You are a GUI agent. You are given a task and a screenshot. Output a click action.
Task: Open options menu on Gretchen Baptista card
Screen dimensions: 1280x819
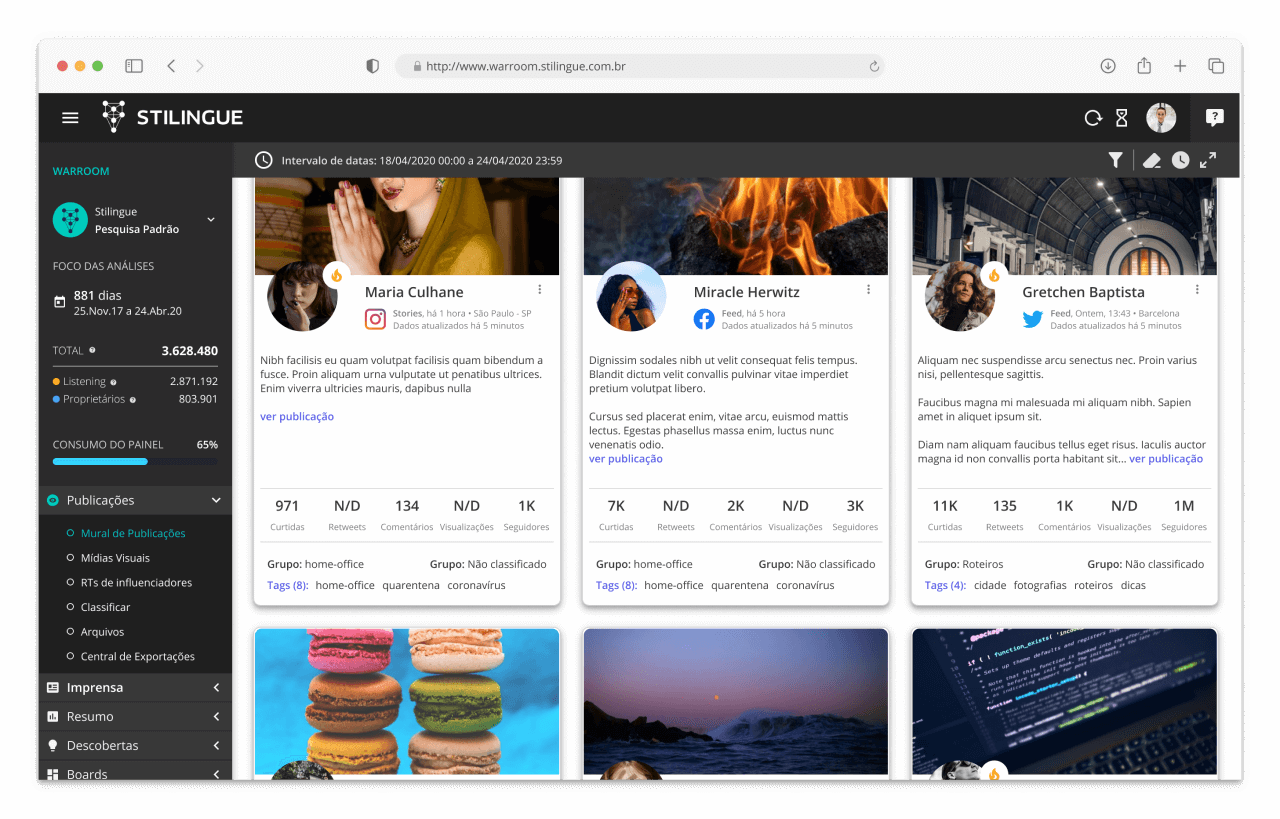click(x=1197, y=290)
